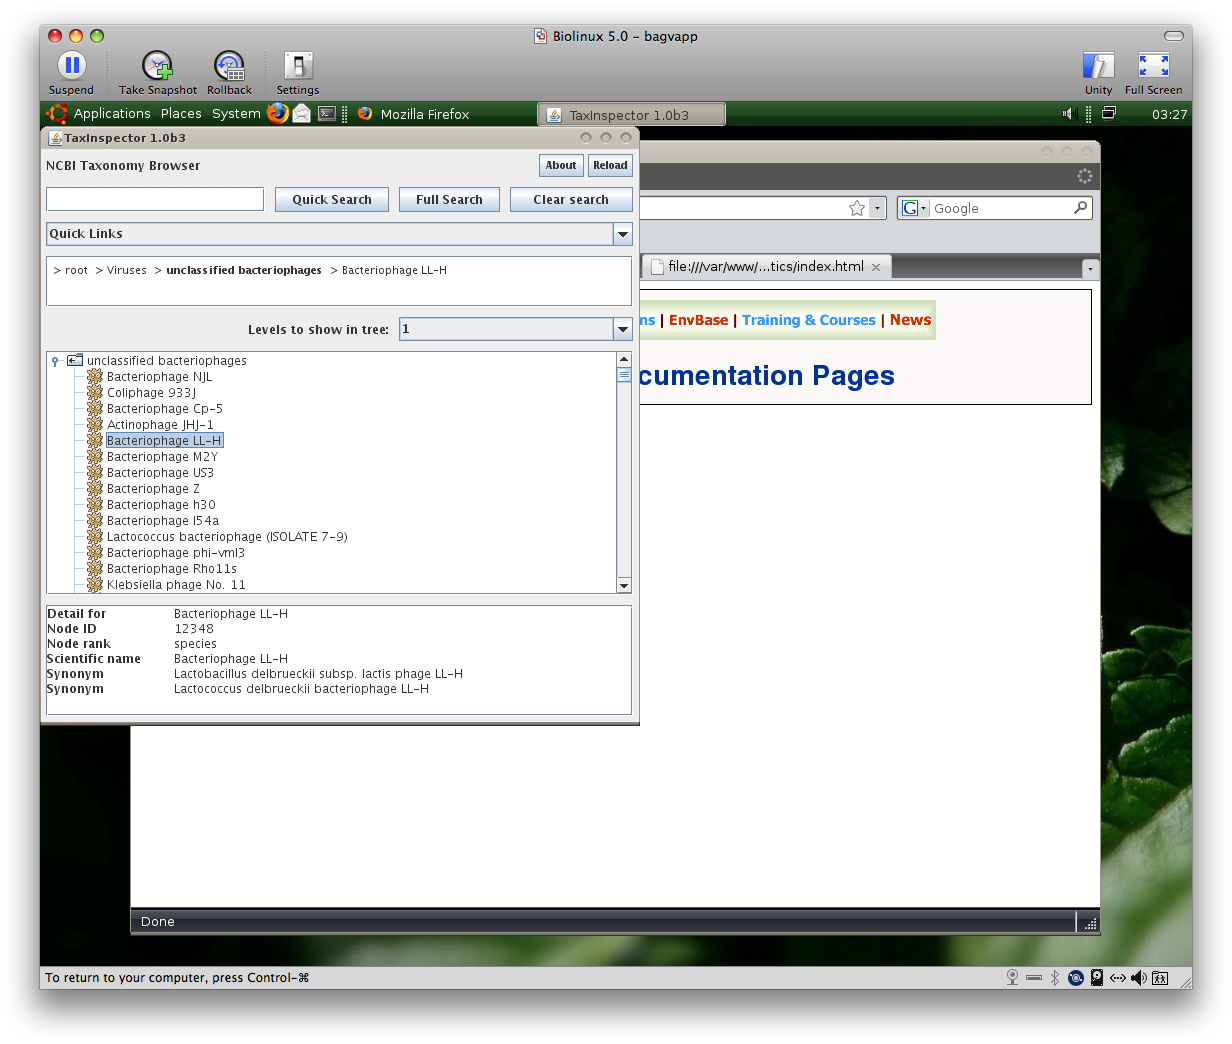
Task: Click the Suspend virtual machine icon
Action: click(71, 66)
